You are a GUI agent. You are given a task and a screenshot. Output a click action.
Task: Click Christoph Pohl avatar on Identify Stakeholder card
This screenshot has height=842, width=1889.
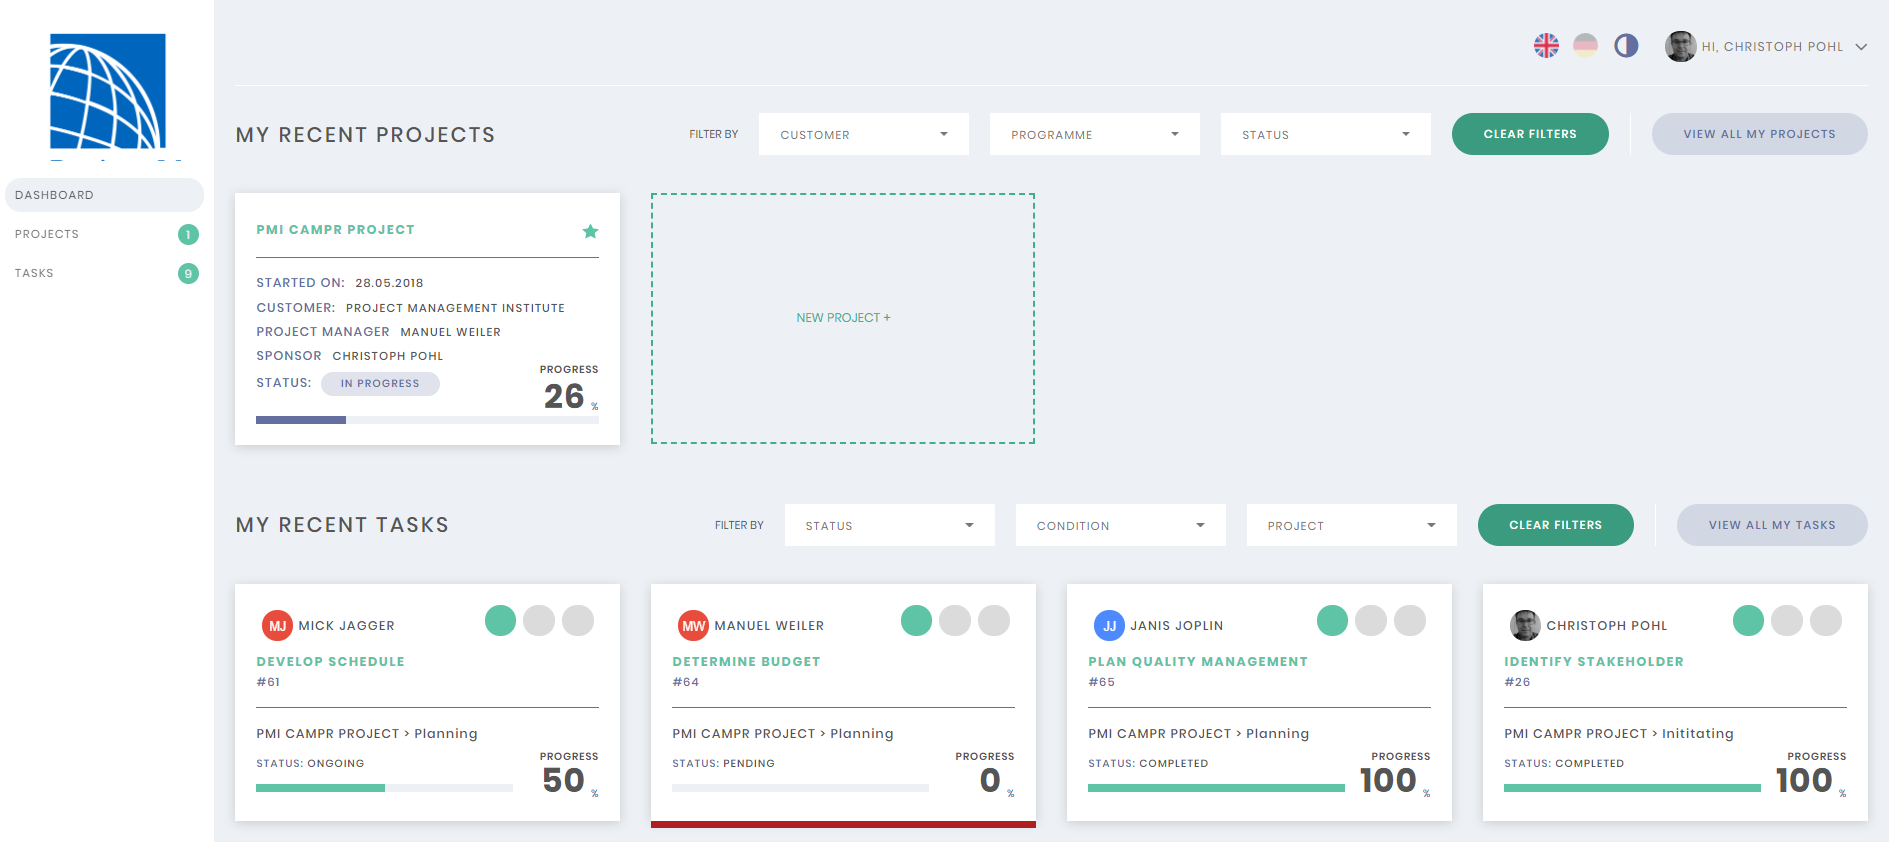click(x=1525, y=626)
